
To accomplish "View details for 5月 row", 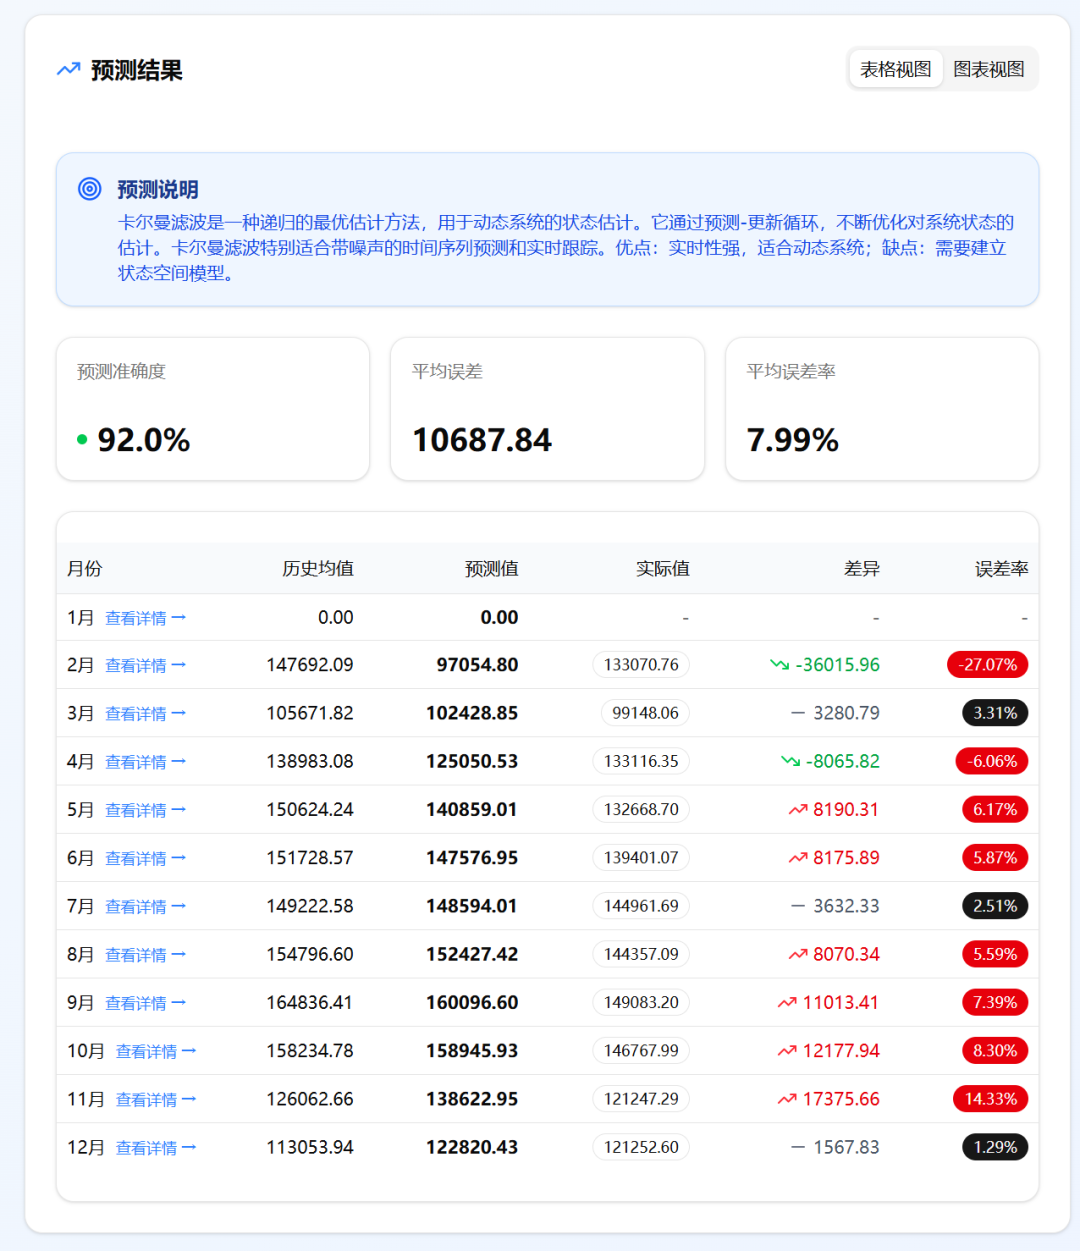I will point(145,811).
